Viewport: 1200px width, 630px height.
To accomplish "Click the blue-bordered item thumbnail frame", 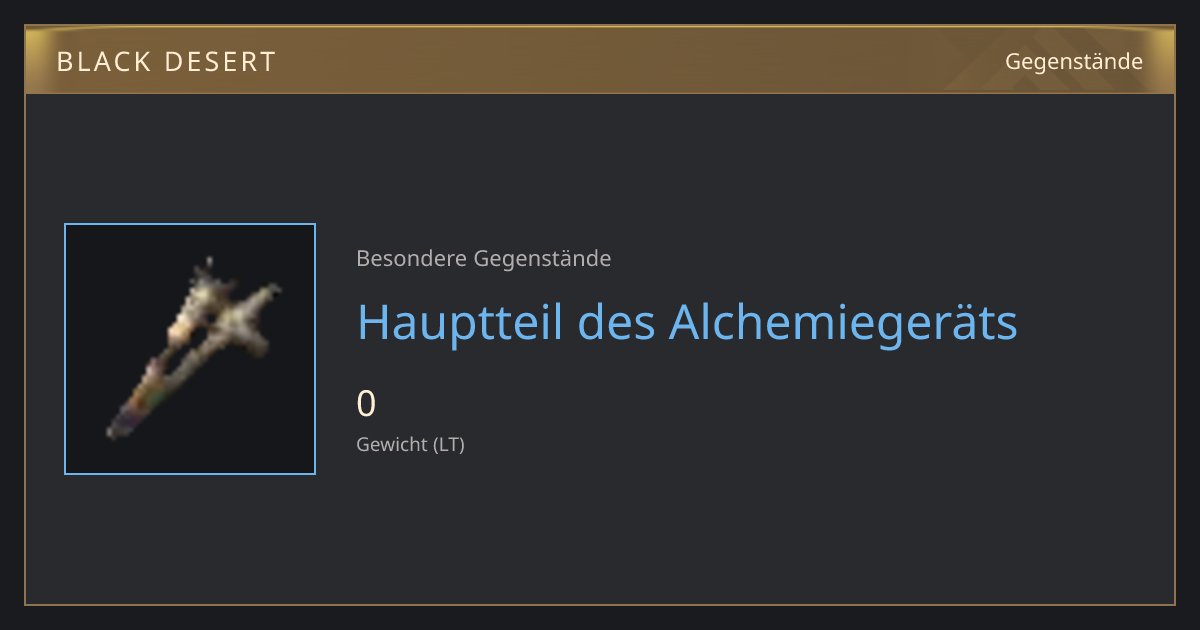I will click(190, 349).
